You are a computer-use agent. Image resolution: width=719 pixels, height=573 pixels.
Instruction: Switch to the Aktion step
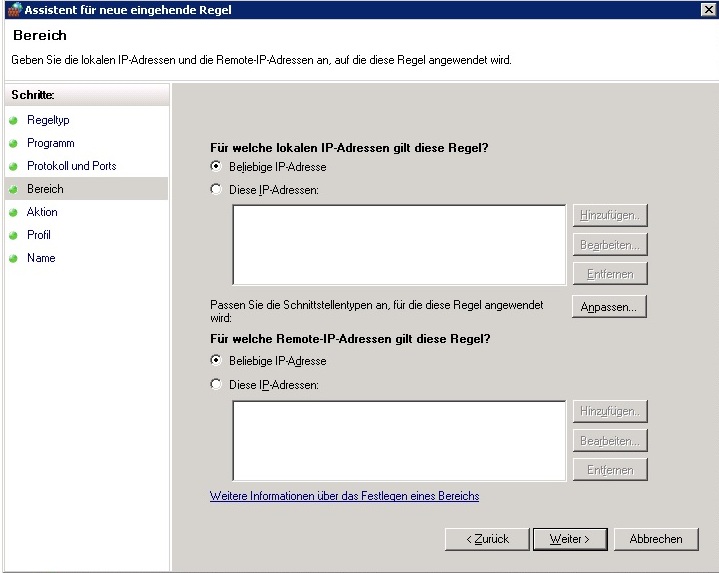(x=42, y=212)
